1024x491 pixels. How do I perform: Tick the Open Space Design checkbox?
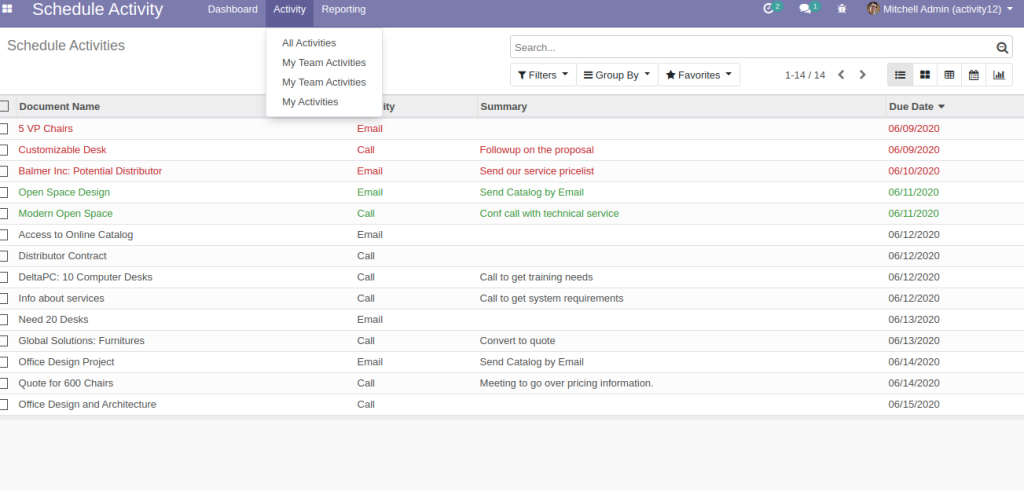pos(4,193)
